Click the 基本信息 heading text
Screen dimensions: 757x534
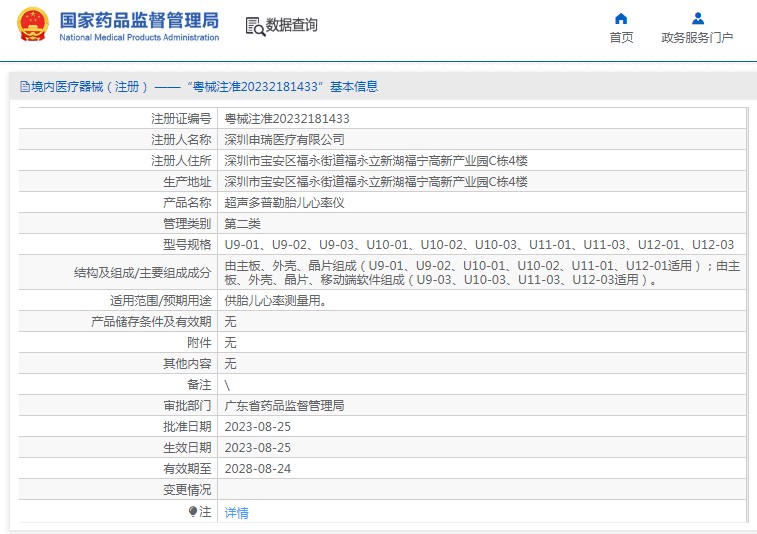point(354,87)
